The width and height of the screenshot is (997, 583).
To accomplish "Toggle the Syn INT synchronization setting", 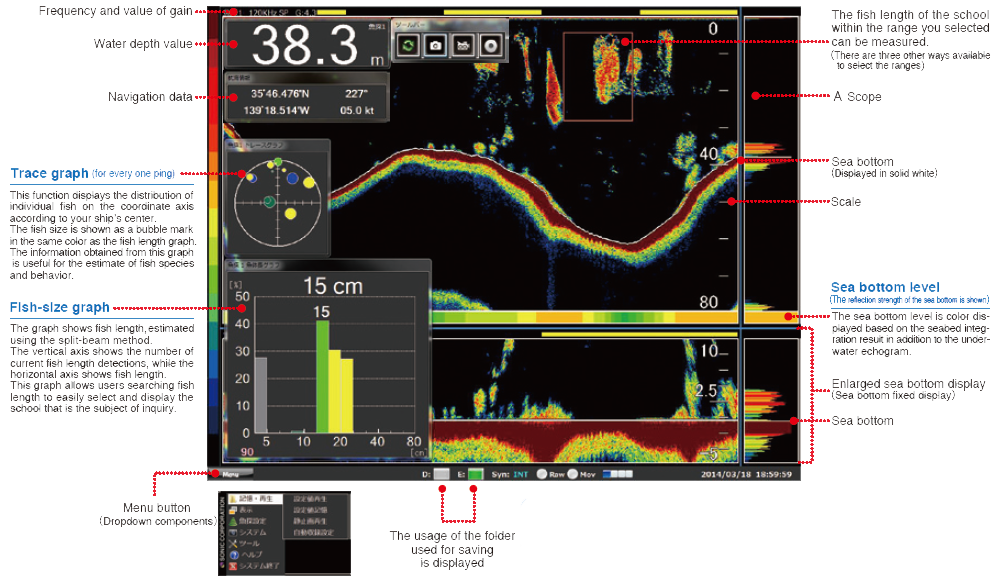I will (x=519, y=473).
